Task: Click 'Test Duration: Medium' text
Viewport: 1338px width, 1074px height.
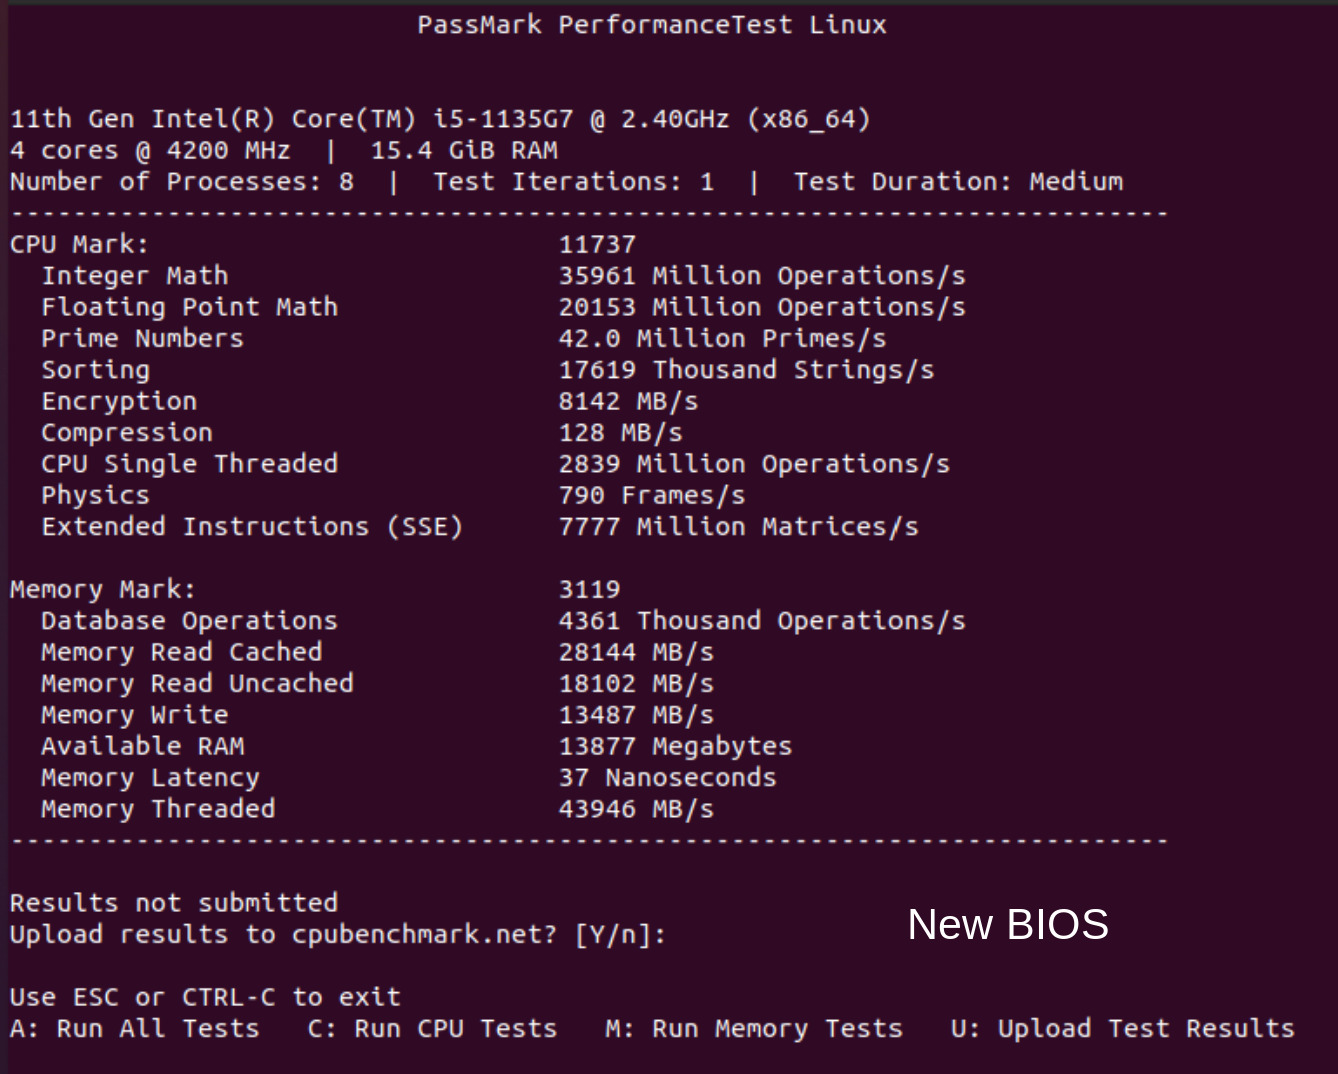Action: 958,182
